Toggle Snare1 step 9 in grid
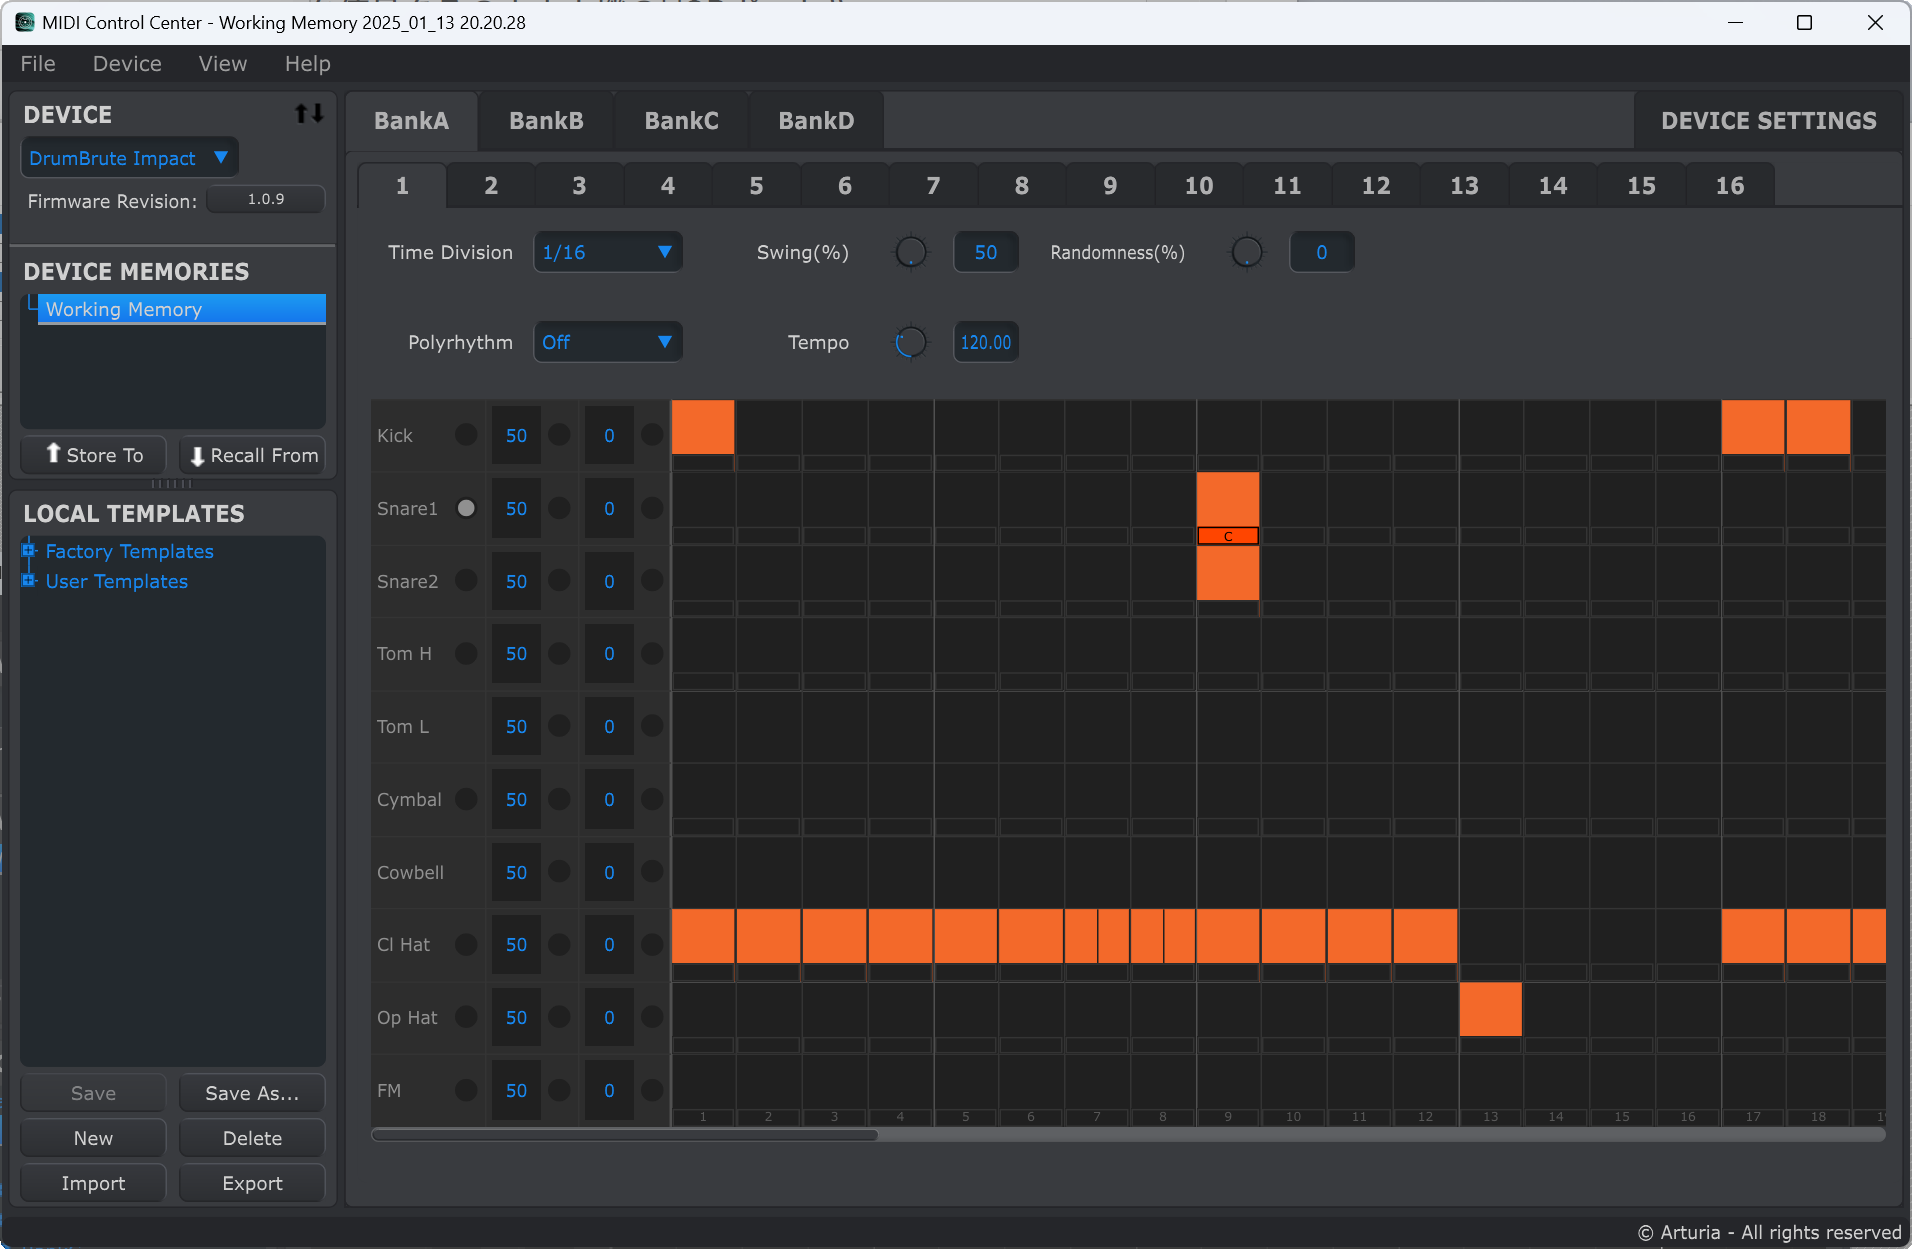Image resolution: width=1912 pixels, height=1249 pixels. (x=1228, y=500)
